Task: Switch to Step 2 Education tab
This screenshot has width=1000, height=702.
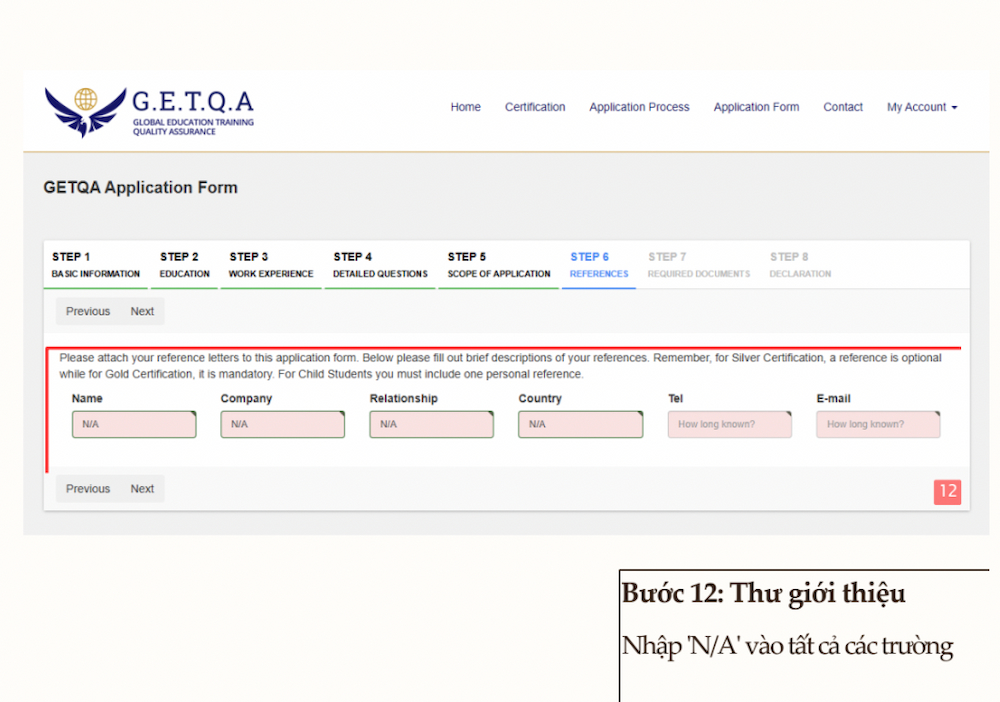Action: (x=185, y=265)
